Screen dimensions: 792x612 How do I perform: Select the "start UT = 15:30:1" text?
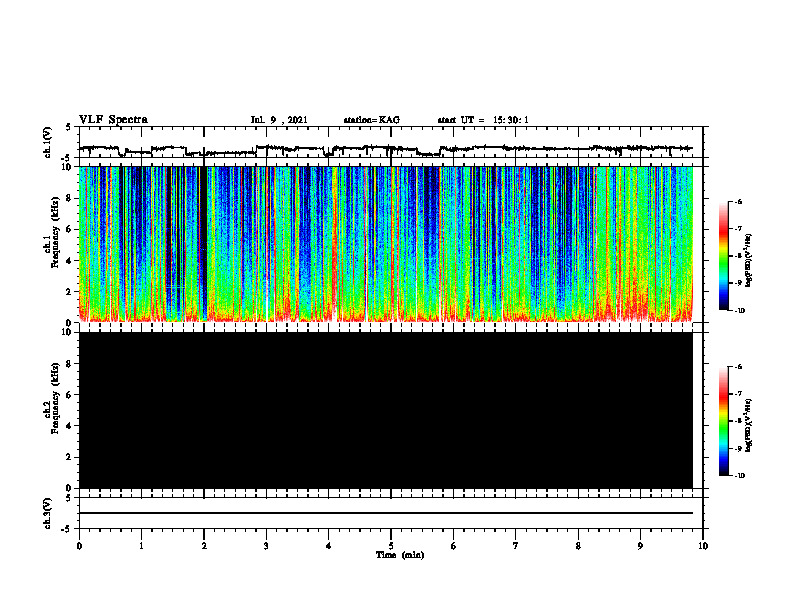click(x=483, y=120)
